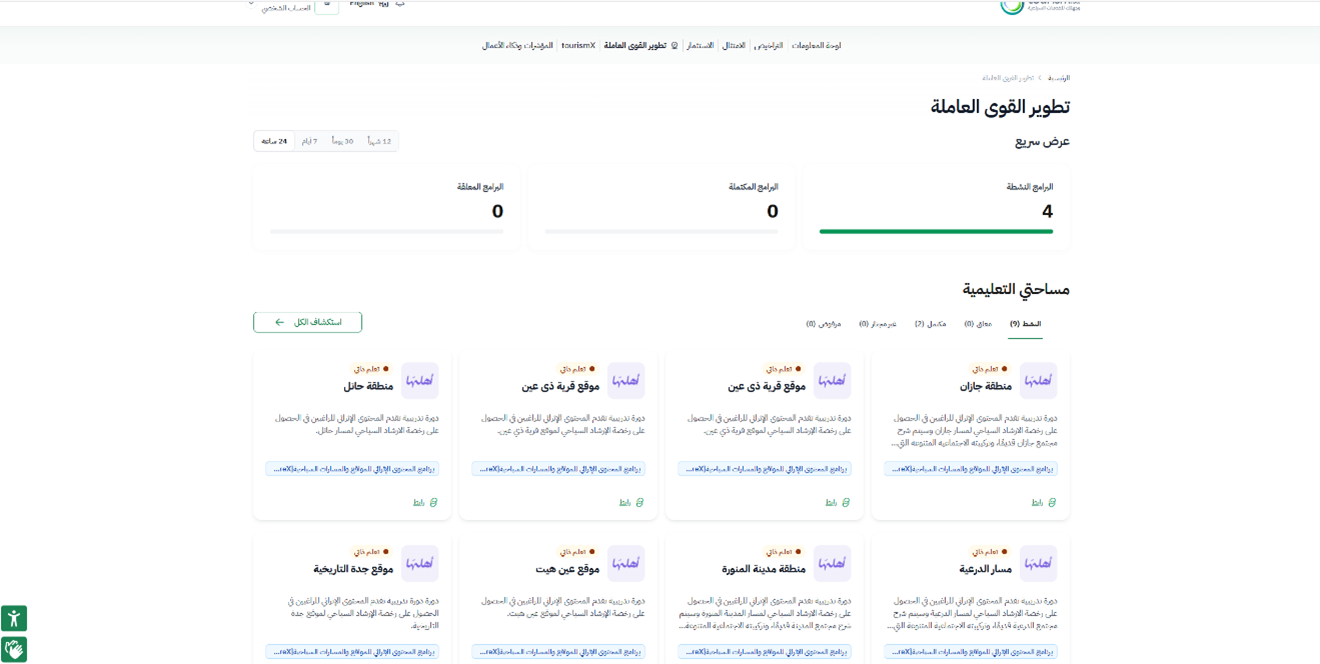
Task: Click the program tag on موقع عين هيت card
Action: click(558, 652)
